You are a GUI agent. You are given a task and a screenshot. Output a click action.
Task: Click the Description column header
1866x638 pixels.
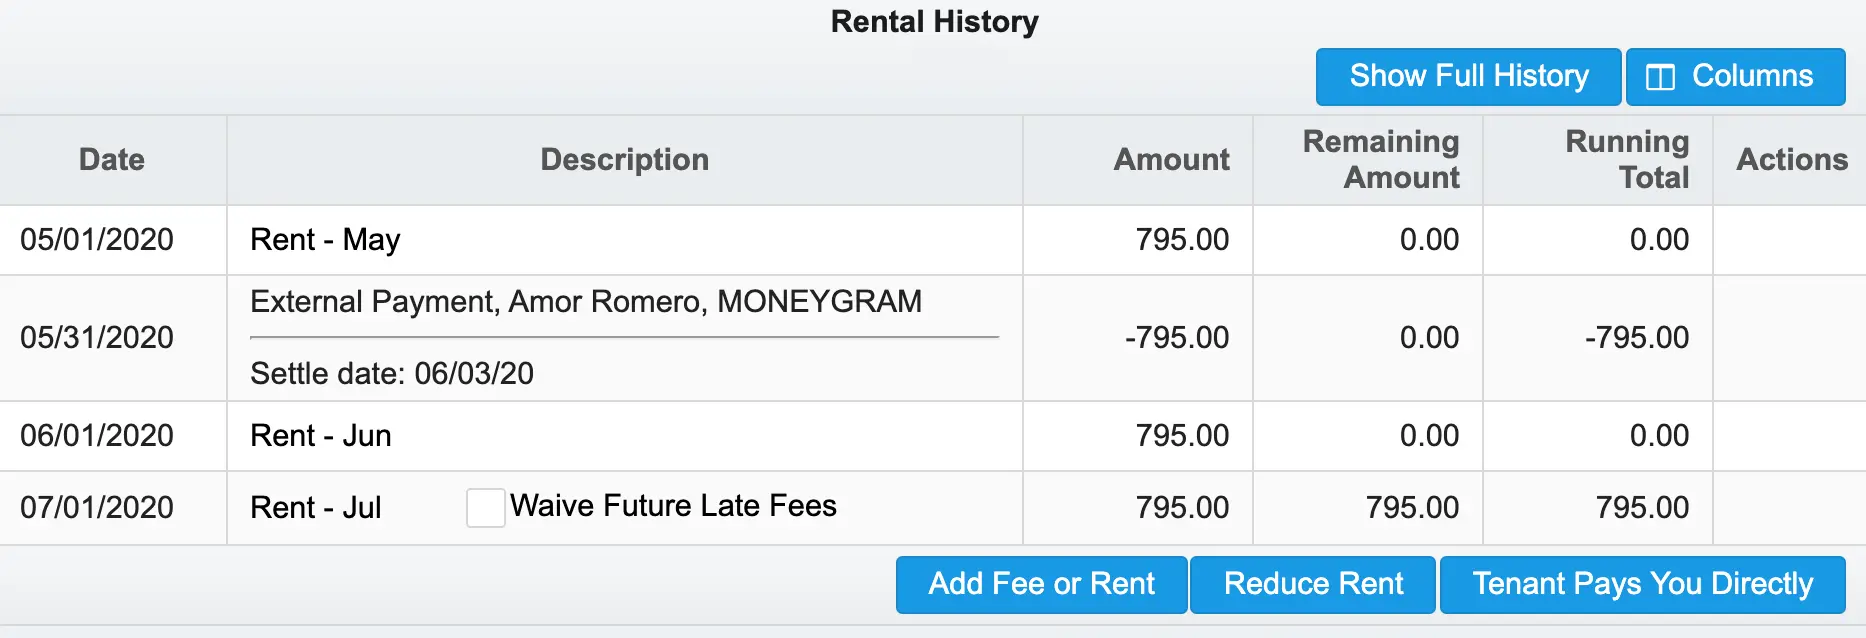coord(624,159)
